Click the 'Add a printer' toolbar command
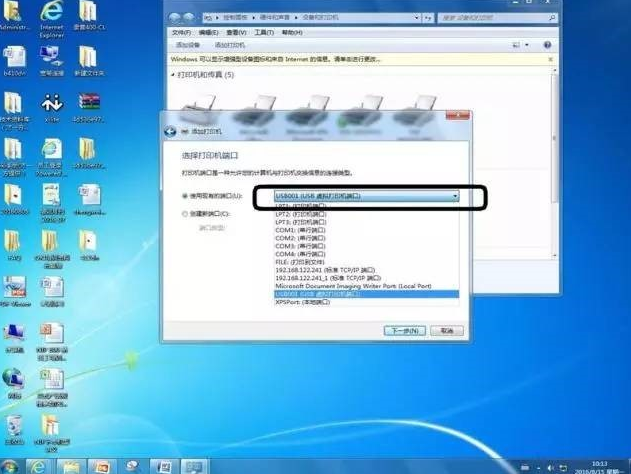 232,45
